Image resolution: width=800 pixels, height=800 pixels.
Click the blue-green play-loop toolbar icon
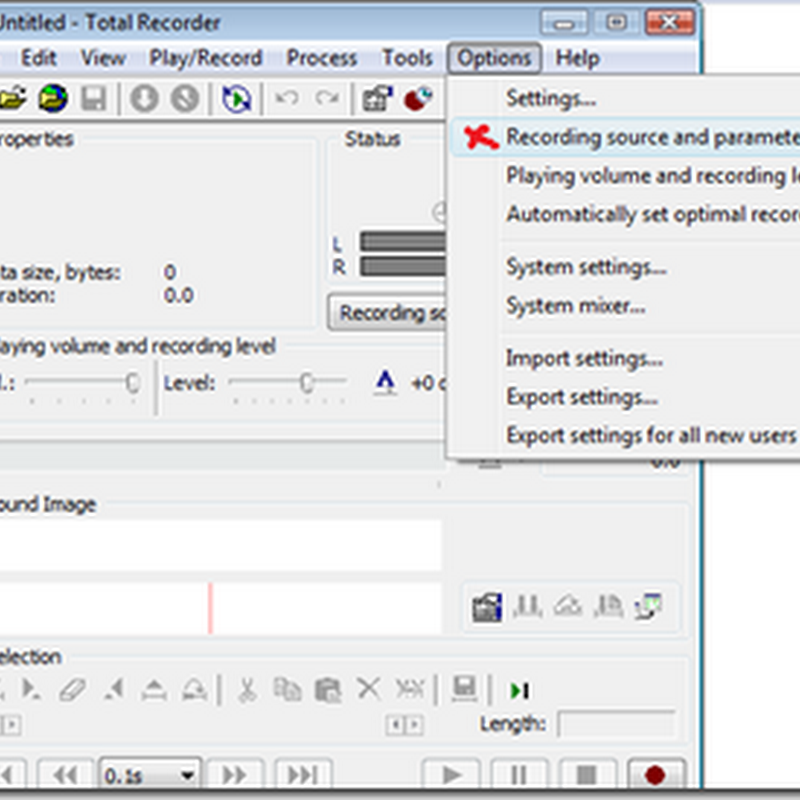coord(237,98)
